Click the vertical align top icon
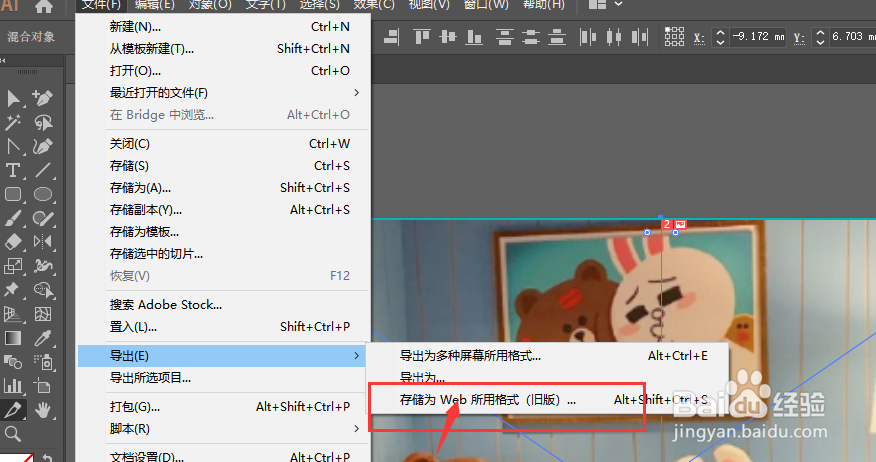Screen dimensions: 876x462 pyautogui.click(x=422, y=37)
